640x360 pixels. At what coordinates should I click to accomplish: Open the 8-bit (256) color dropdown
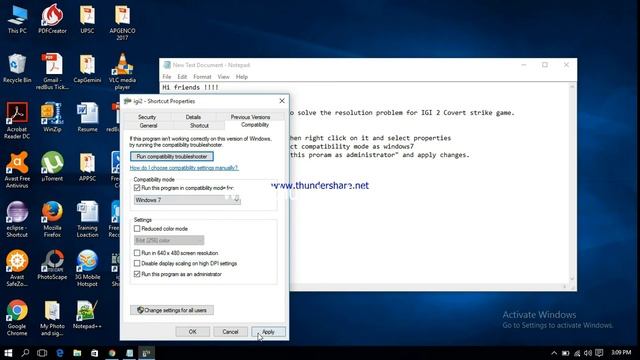(x=169, y=240)
